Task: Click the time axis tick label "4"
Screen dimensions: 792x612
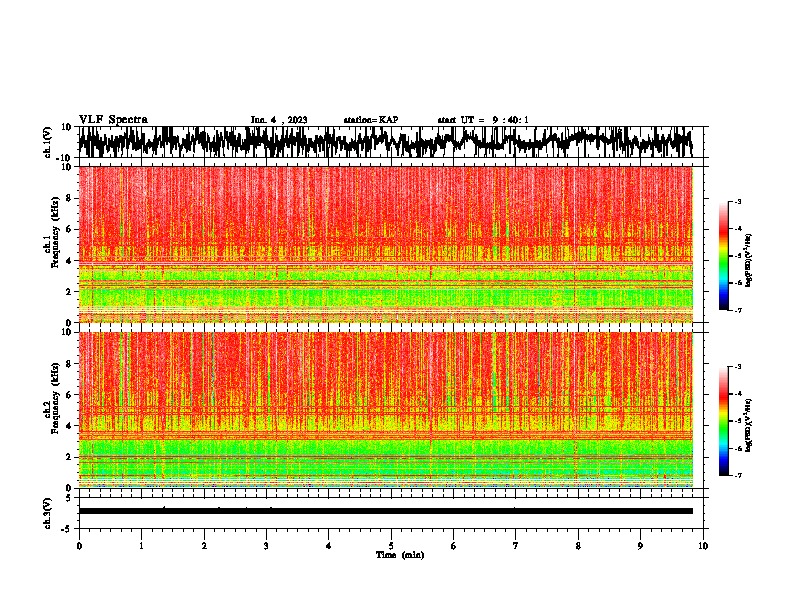Action: (x=329, y=546)
